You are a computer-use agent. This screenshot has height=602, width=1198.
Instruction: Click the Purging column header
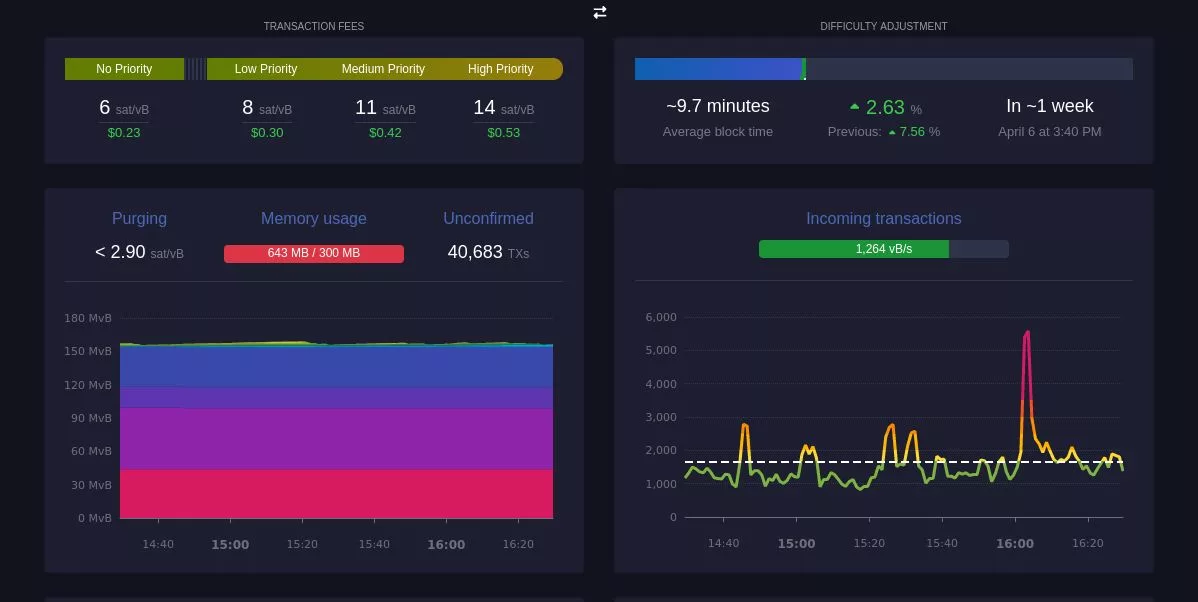tap(139, 218)
